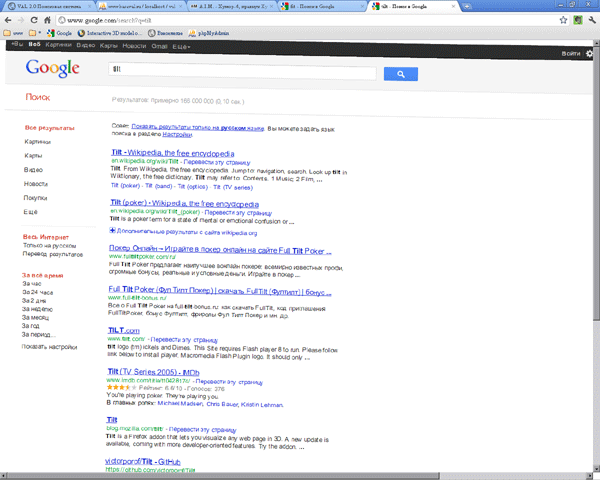The width and height of the screenshot is (600, 480).
Task: Filter by Видео in left sidebar
Action: click(x=33, y=170)
